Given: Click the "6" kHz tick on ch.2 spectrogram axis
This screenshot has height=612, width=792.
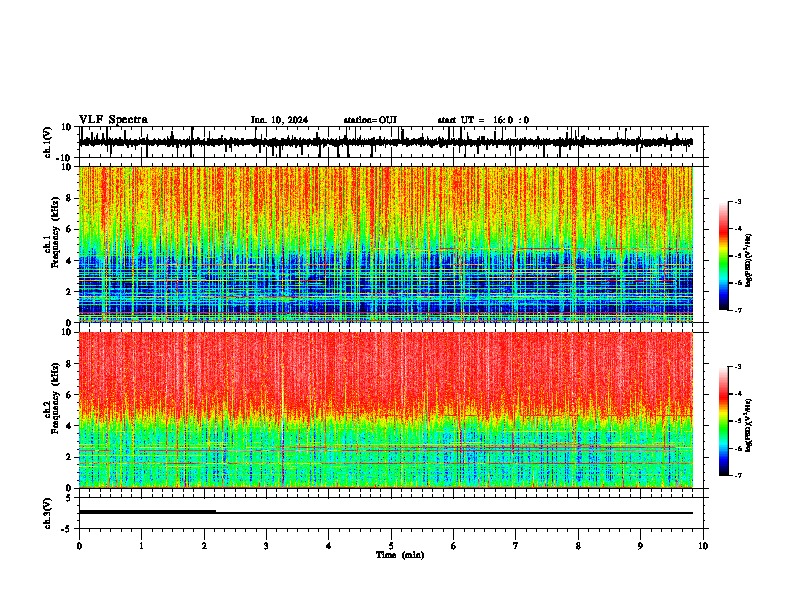Looking at the screenshot, I should (70, 395).
